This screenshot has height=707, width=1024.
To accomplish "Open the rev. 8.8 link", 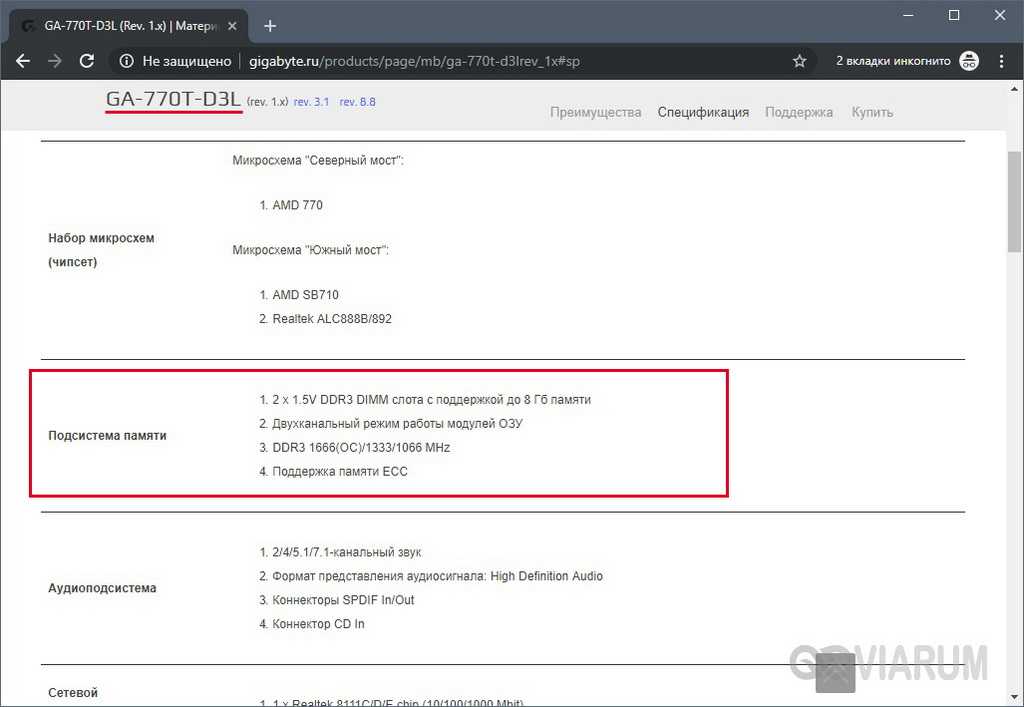I will point(357,102).
